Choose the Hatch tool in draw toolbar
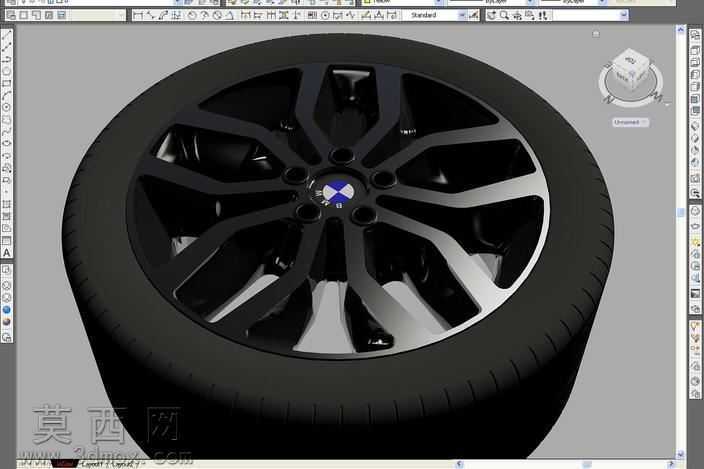The width and height of the screenshot is (704, 469). click(7, 204)
